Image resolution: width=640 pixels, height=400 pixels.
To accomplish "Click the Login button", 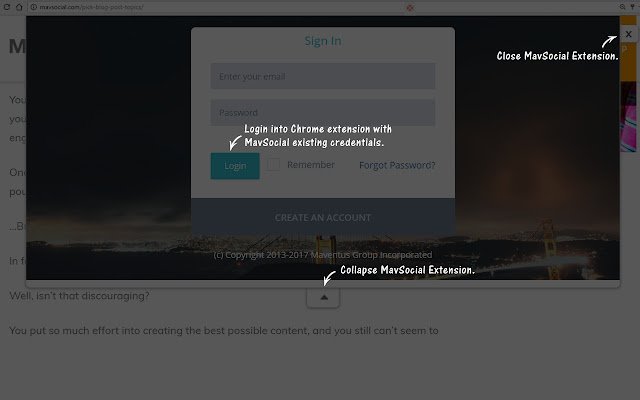I will click(235, 166).
